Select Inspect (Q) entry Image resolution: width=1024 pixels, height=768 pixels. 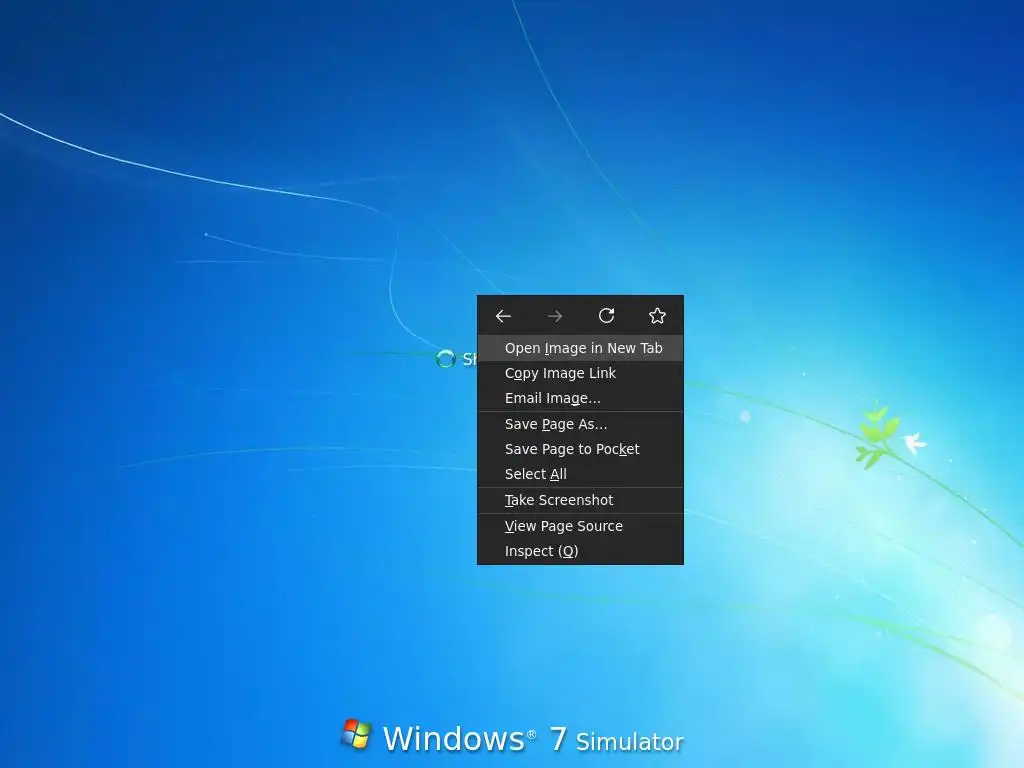580,551
